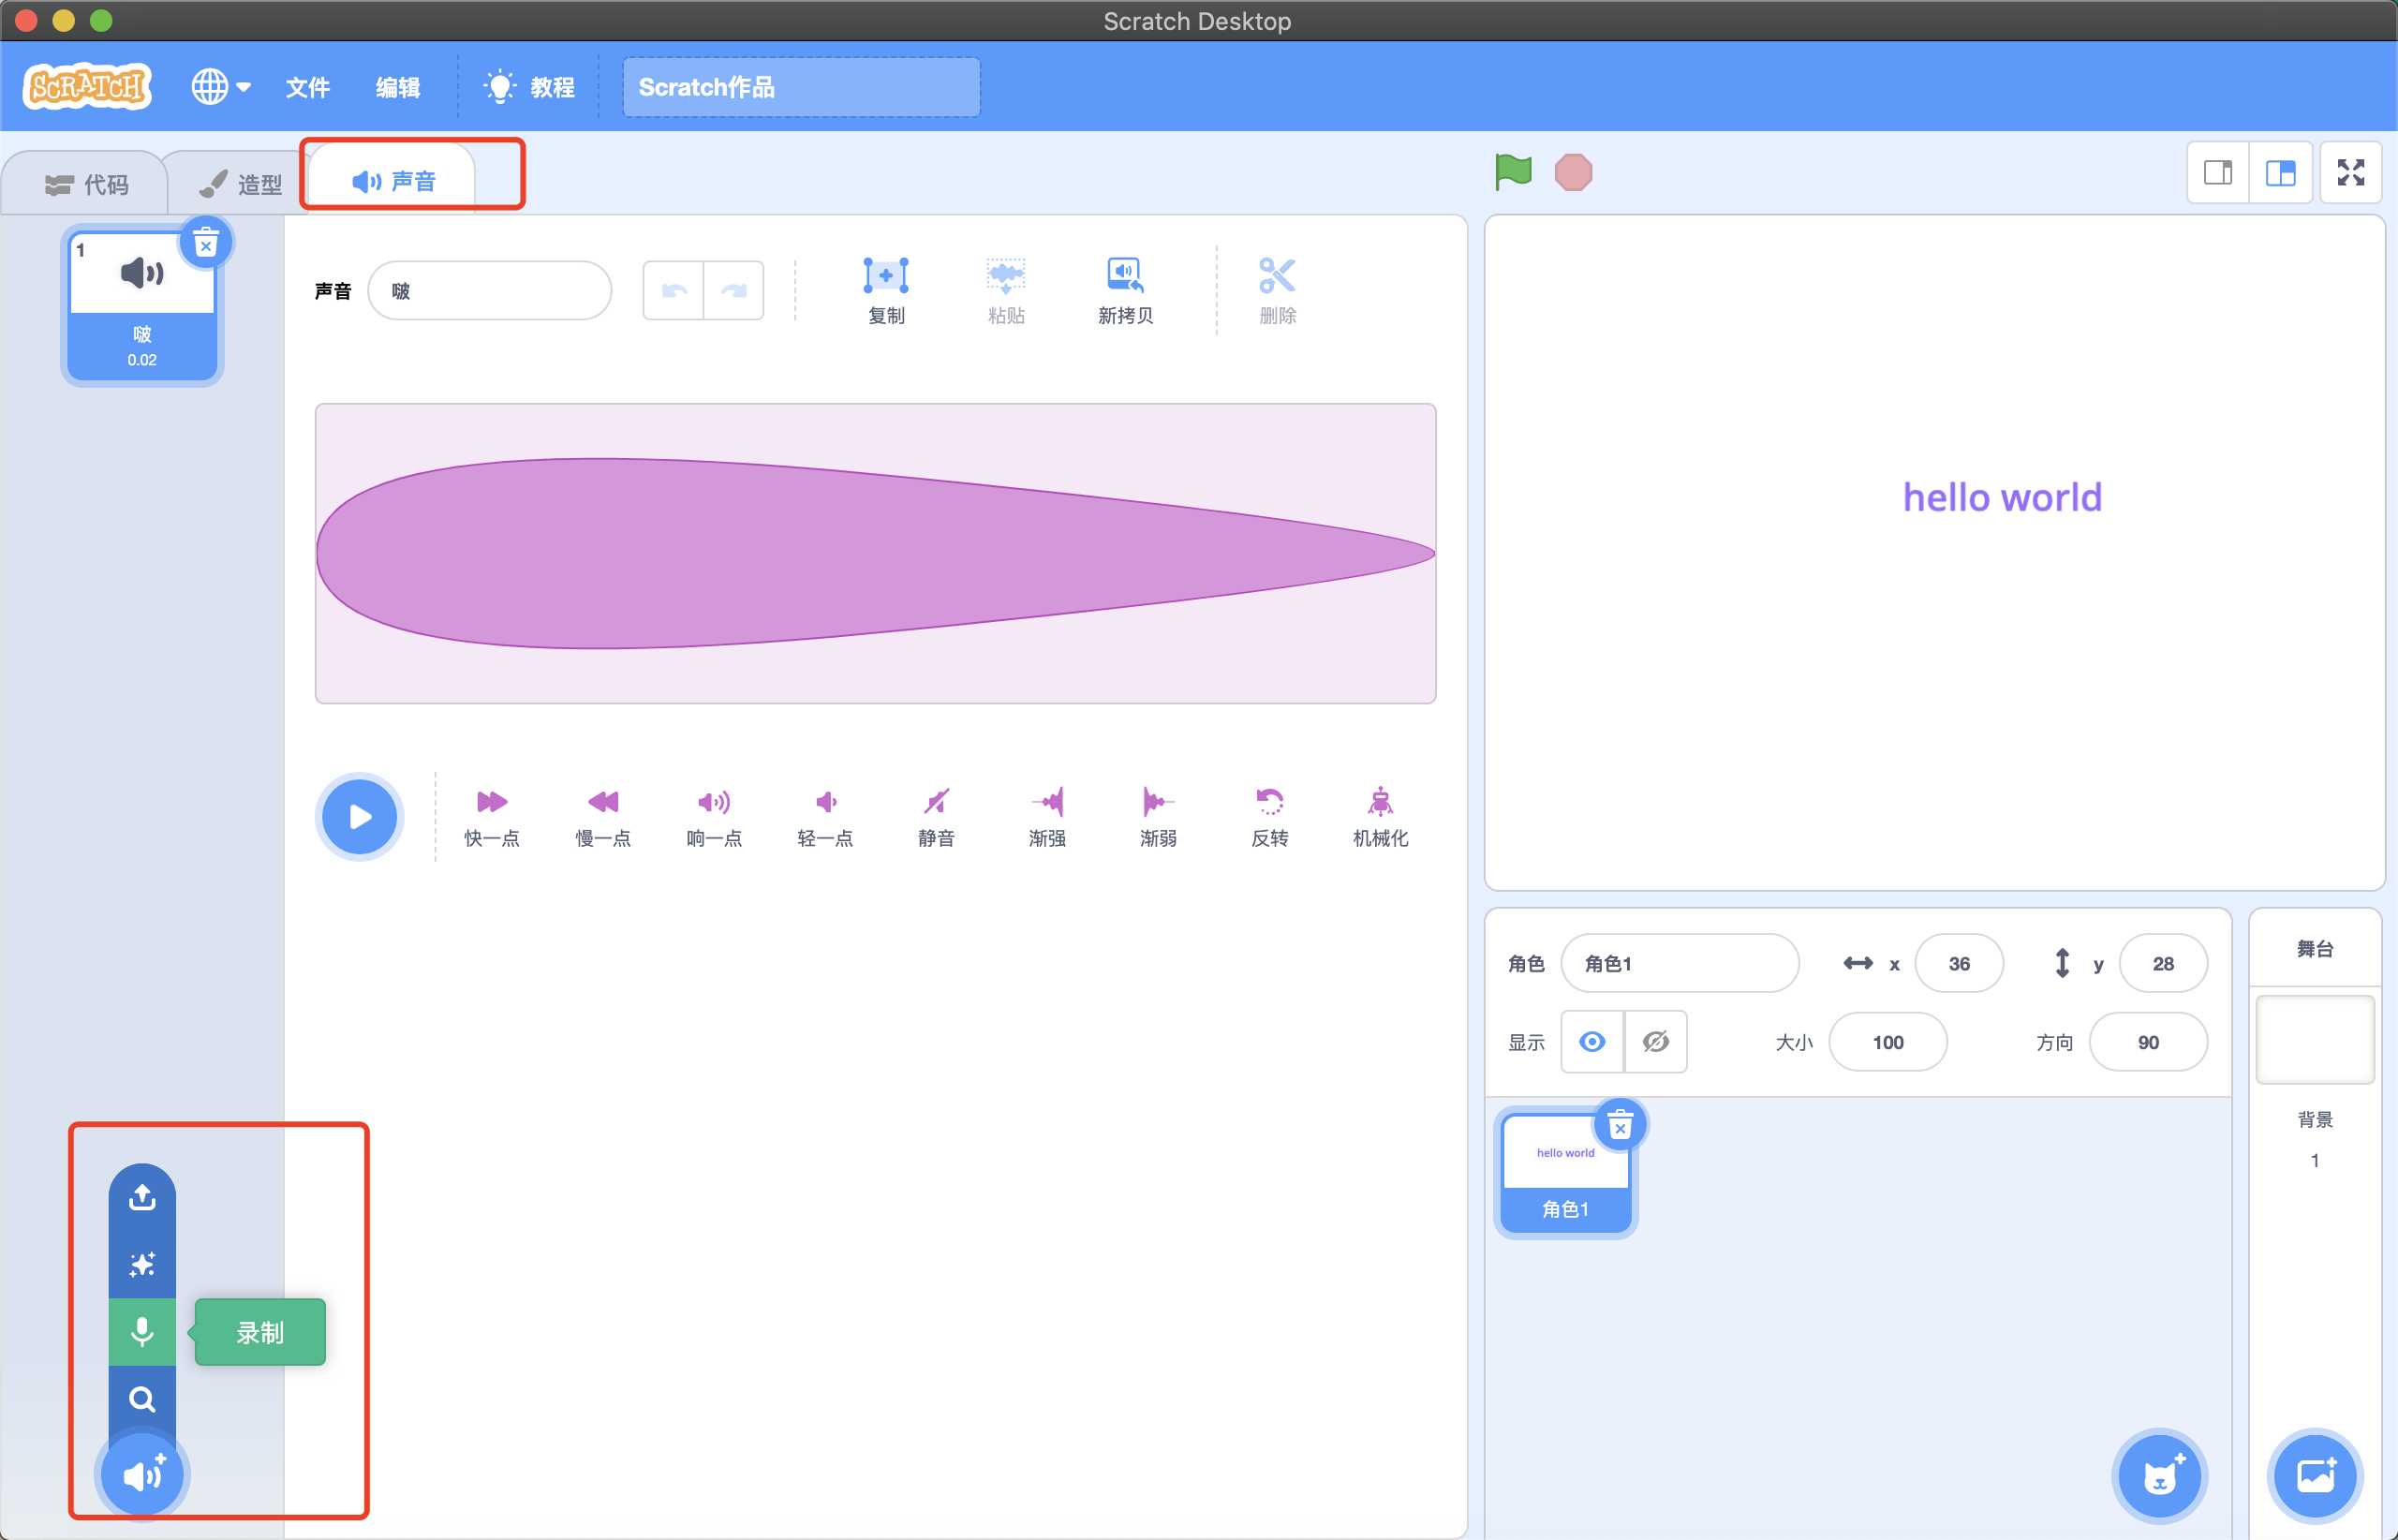Apply the 渐弱 fade out effect
The height and width of the screenshot is (1540, 2398).
tap(1158, 817)
